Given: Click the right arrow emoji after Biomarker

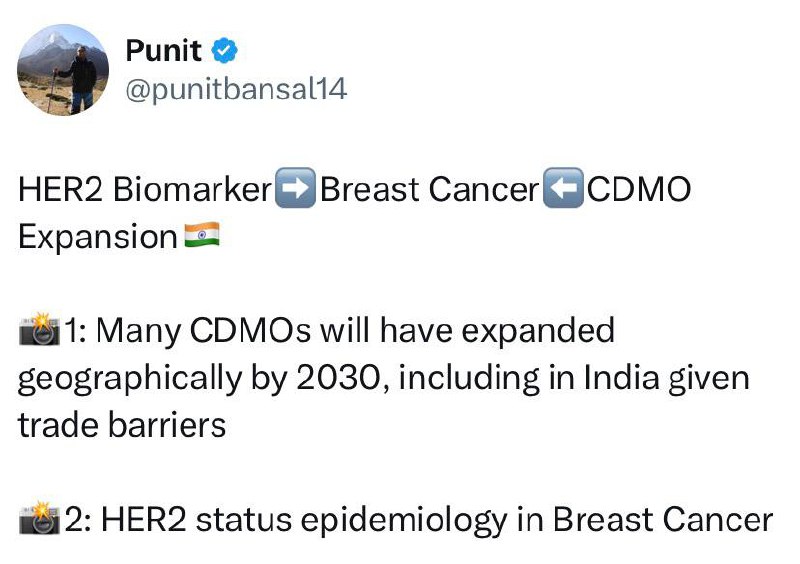Looking at the screenshot, I should 295,190.
